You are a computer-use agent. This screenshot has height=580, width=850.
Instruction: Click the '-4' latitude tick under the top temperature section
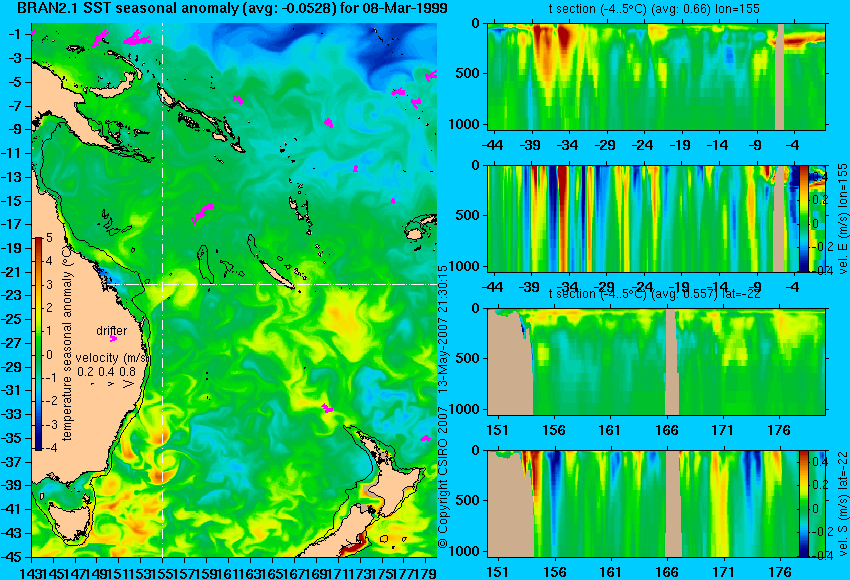(x=793, y=145)
